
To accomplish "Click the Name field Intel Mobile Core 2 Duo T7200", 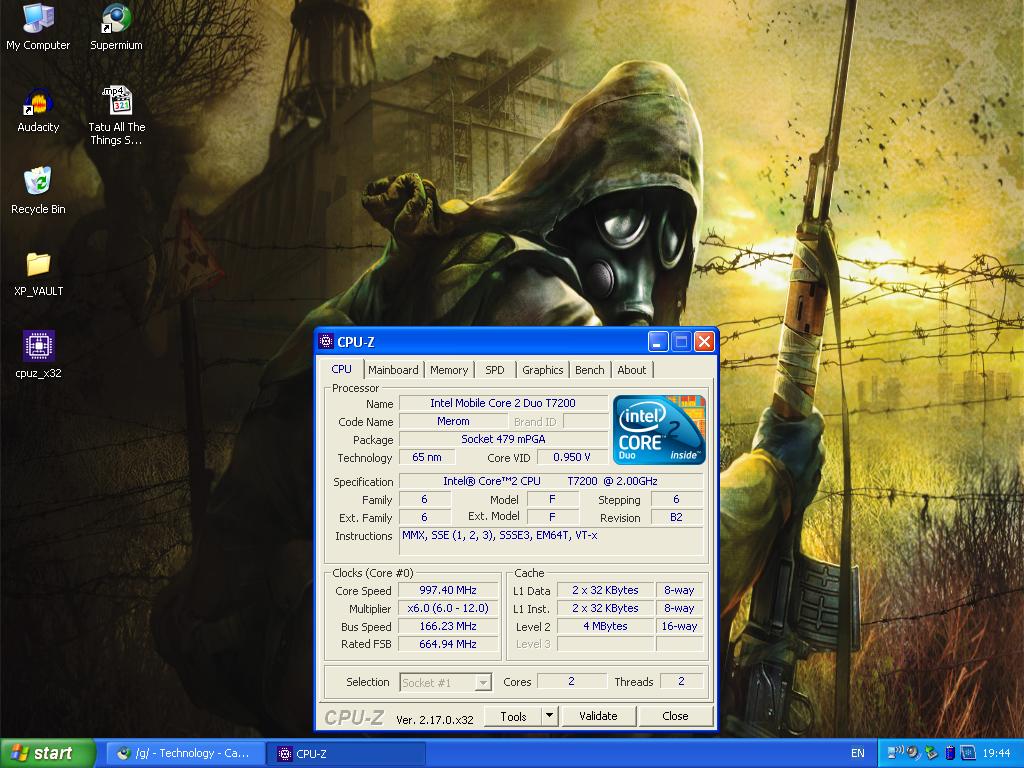I will pos(503,403).
